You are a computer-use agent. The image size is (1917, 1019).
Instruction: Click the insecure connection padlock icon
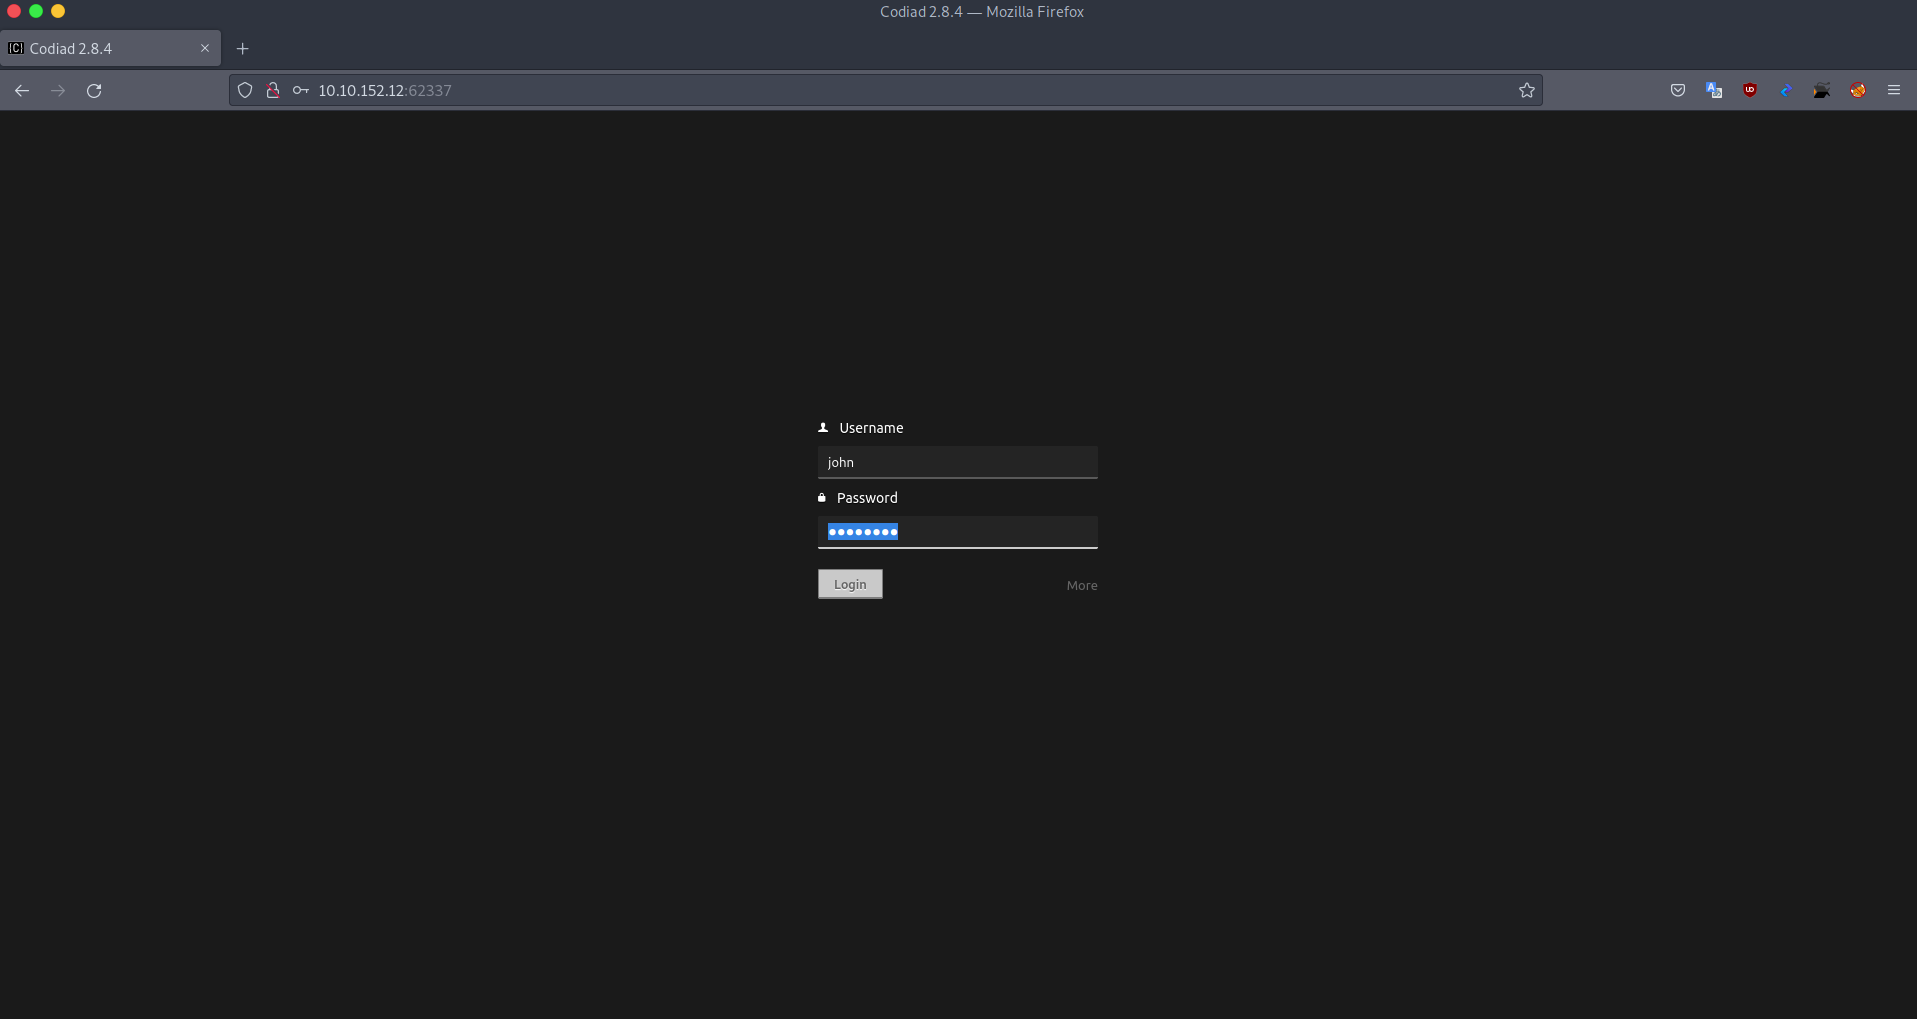[x=272, y=91]
